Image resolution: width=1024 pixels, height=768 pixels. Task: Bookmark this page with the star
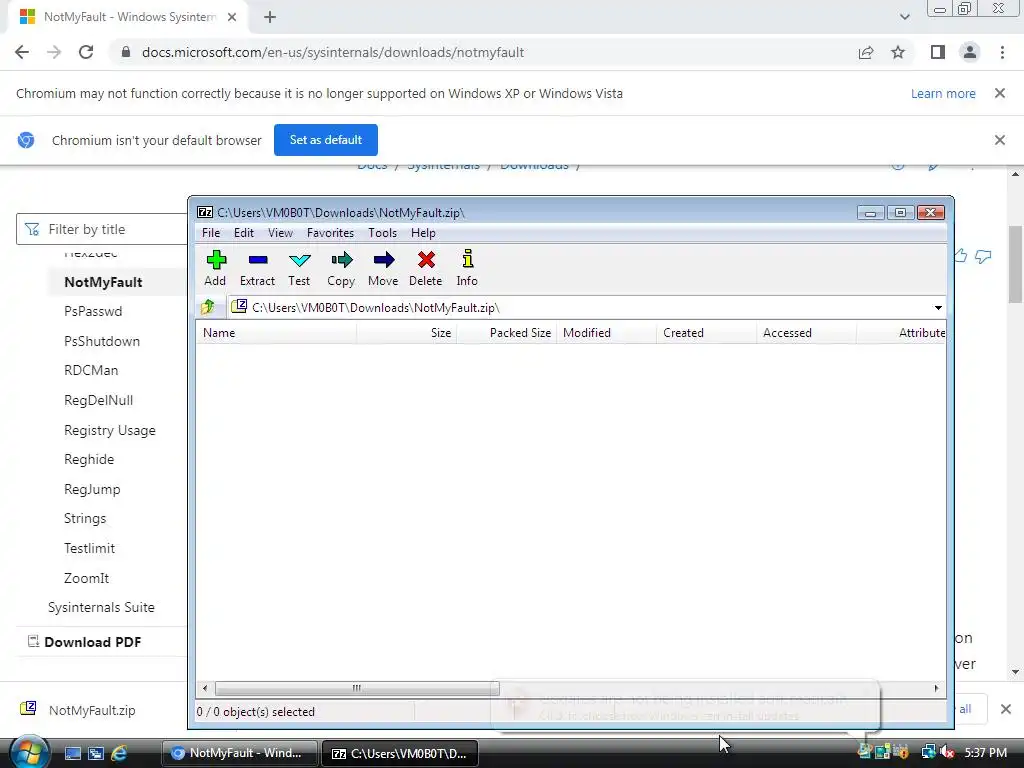[898, 52]
